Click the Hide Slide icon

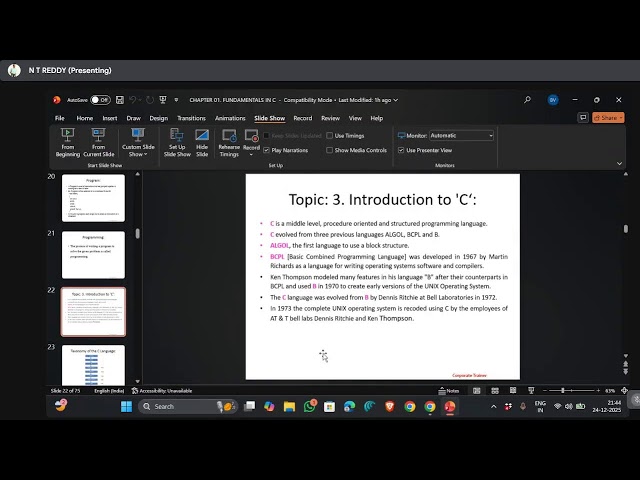[x=202, y=142]
